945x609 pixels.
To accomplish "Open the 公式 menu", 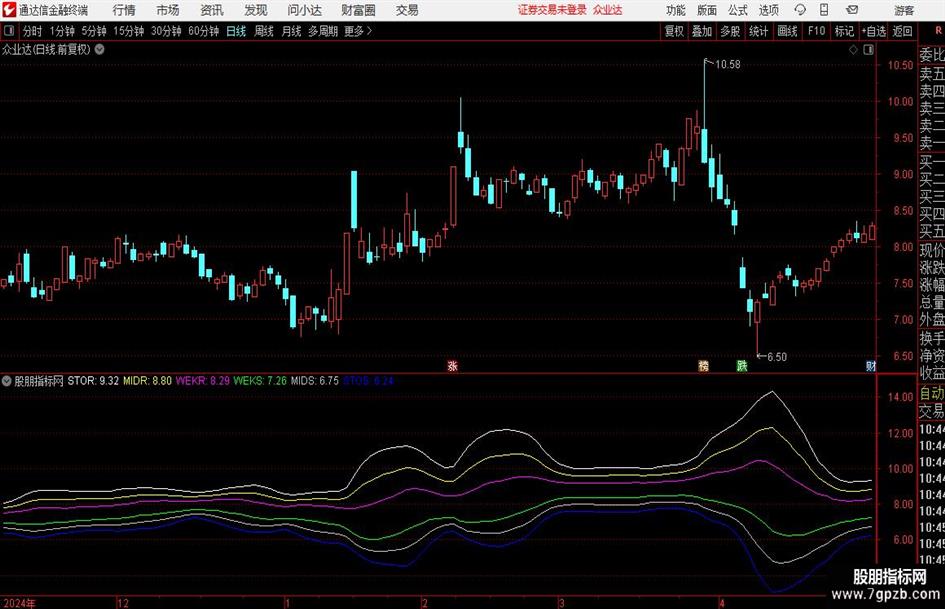I will click(x=738, y=10).
